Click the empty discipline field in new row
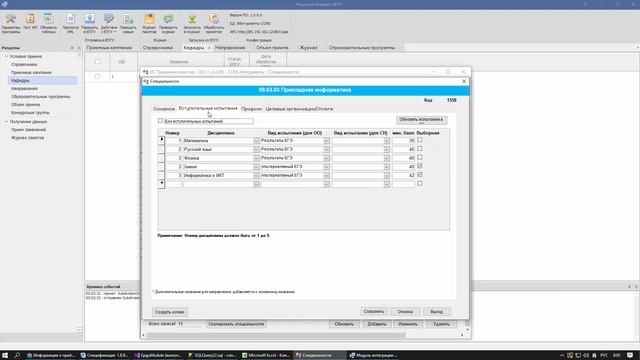Viewport: 640px width, 360px height. (218, 184)
